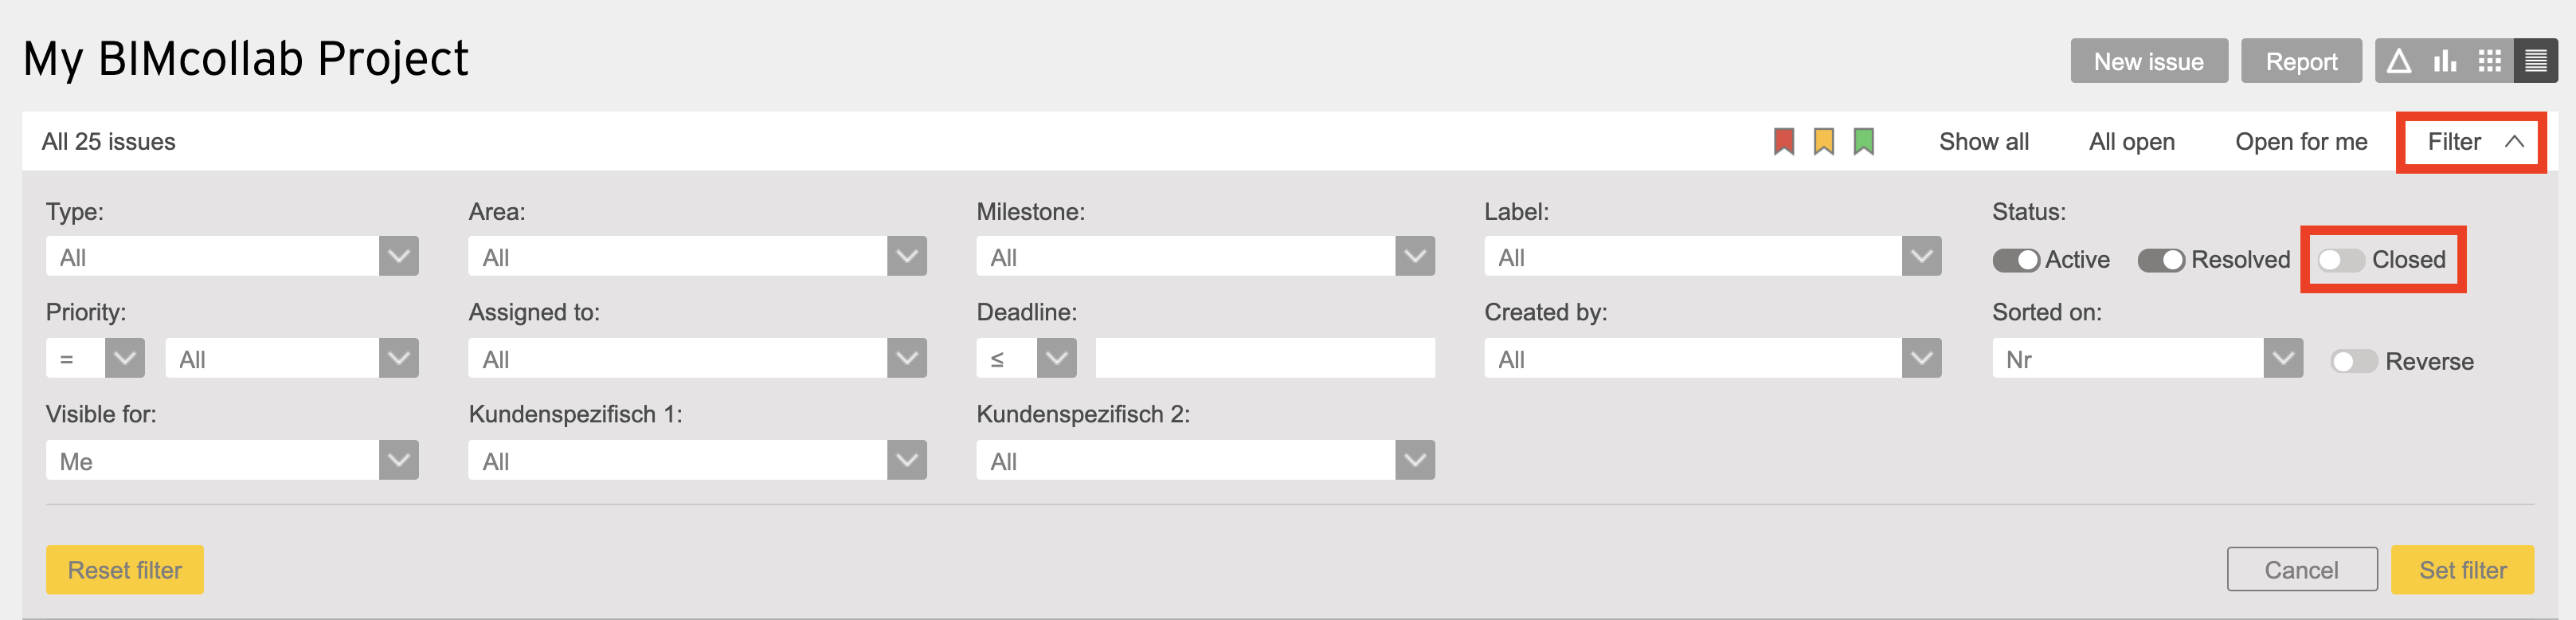Enable the Closed status switch
This screenshot has width=2576, height=620.
coord(2341,260)
